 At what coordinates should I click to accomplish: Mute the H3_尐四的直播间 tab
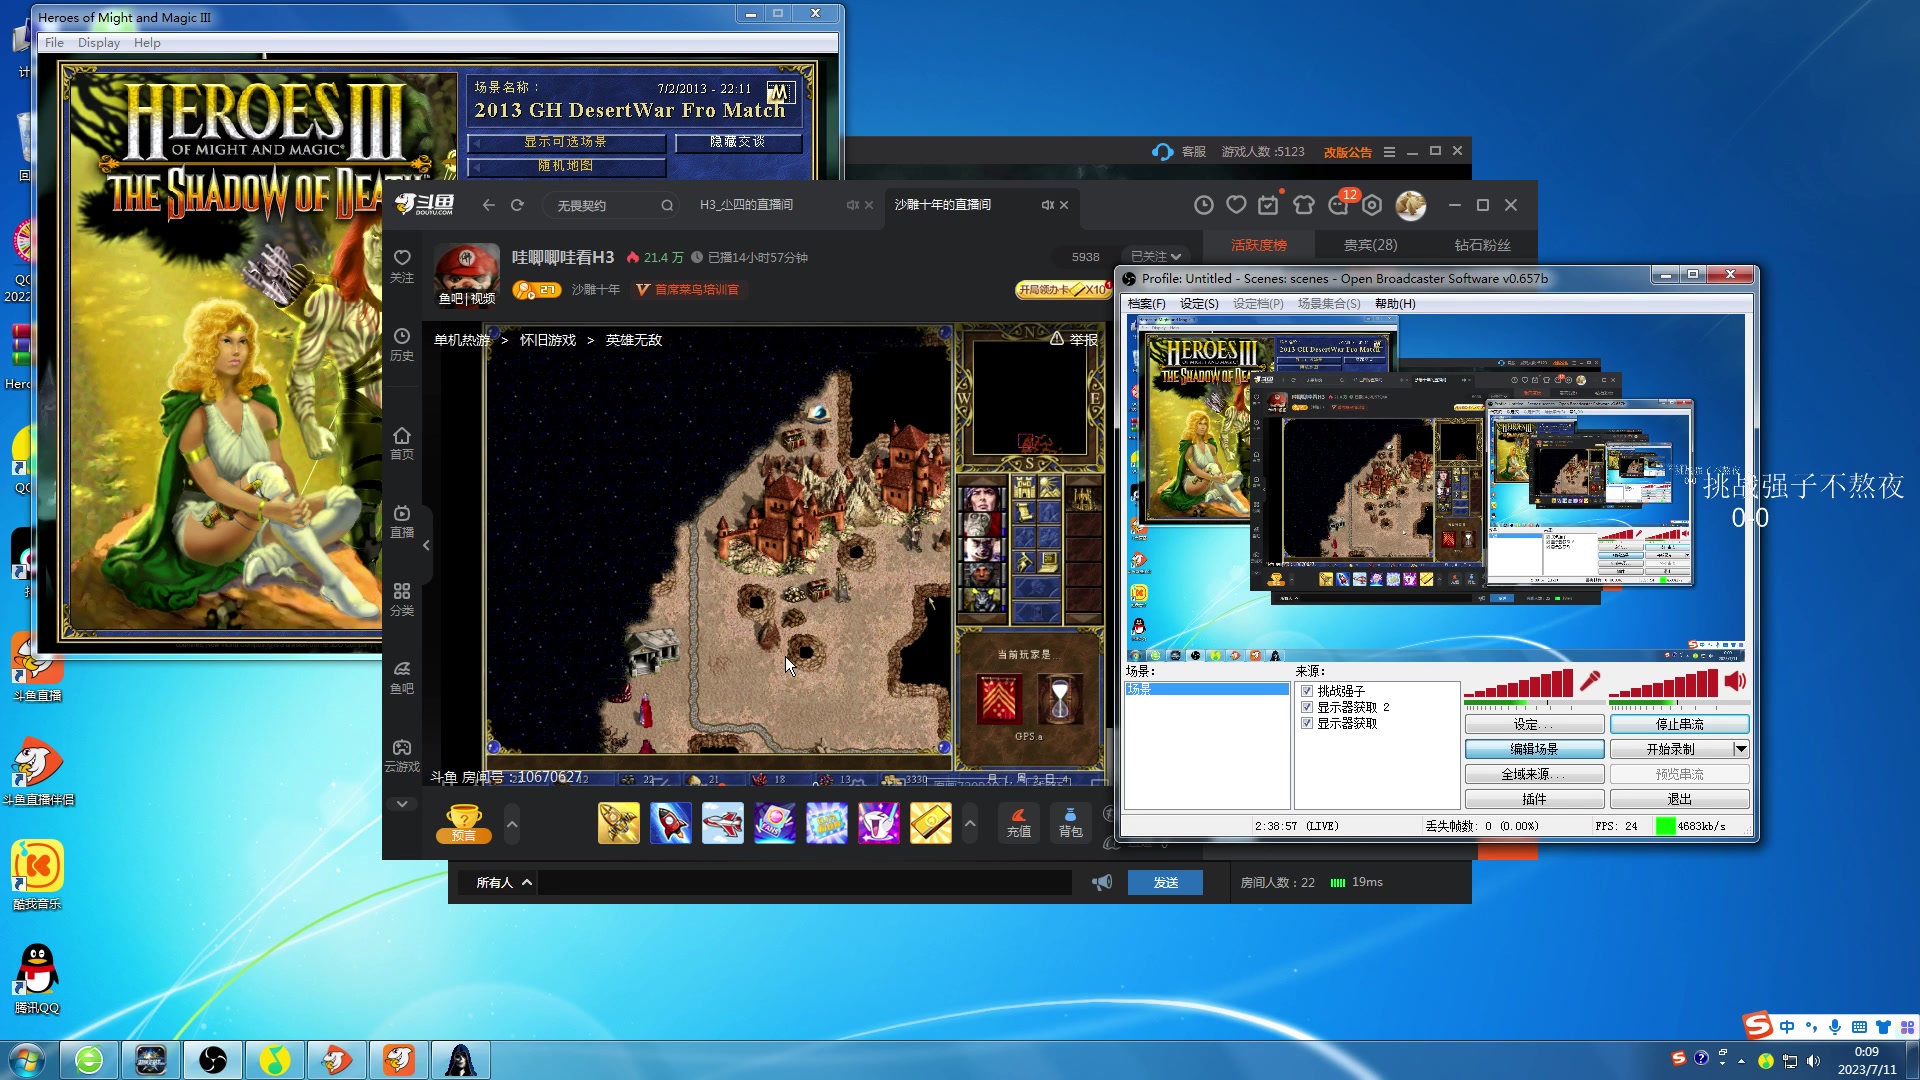click(x=852, y=205)
